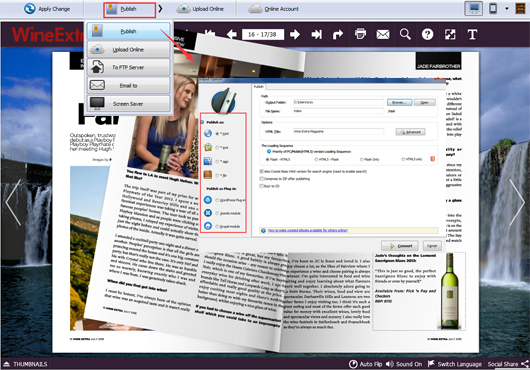The width and height of the screenshot is (530, 370).
Task: Click the Joomla module icon
Action: (208, 213)
